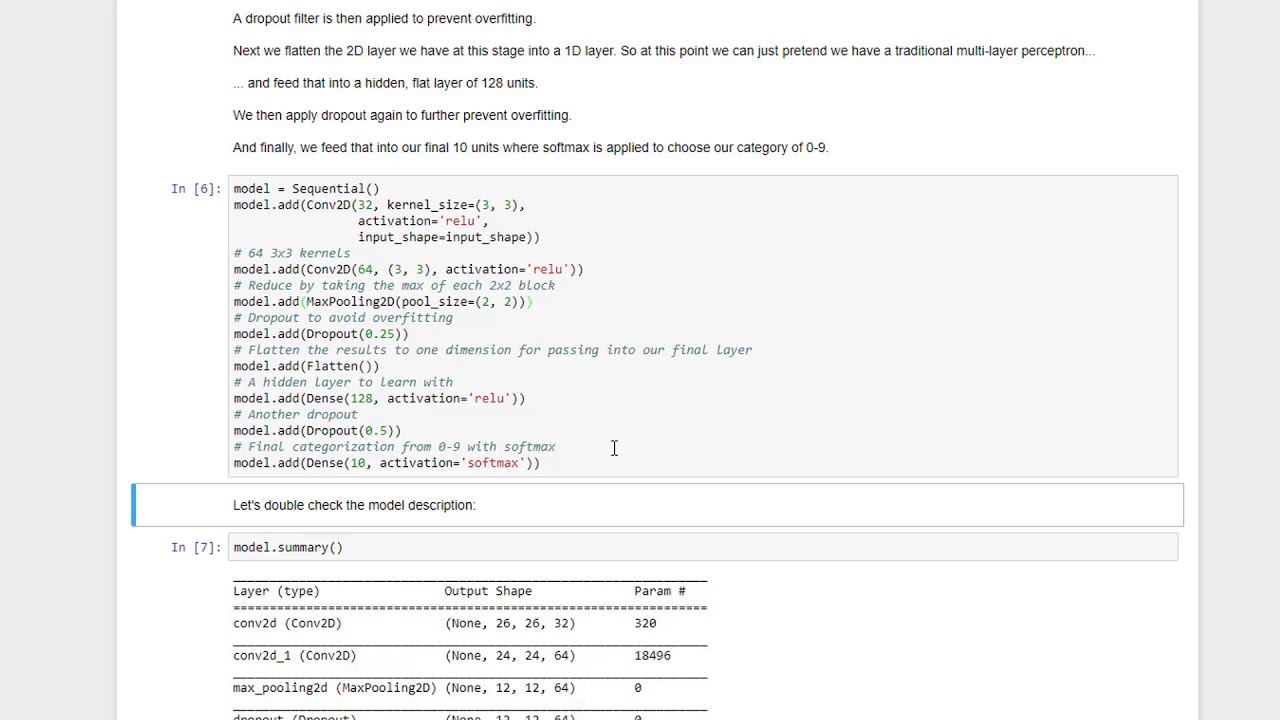The height and width of the screenshot is (720, 1280).
Task: Click the 'conv2d_1 (Conv2D)' output row
Action: click(294, 656)
